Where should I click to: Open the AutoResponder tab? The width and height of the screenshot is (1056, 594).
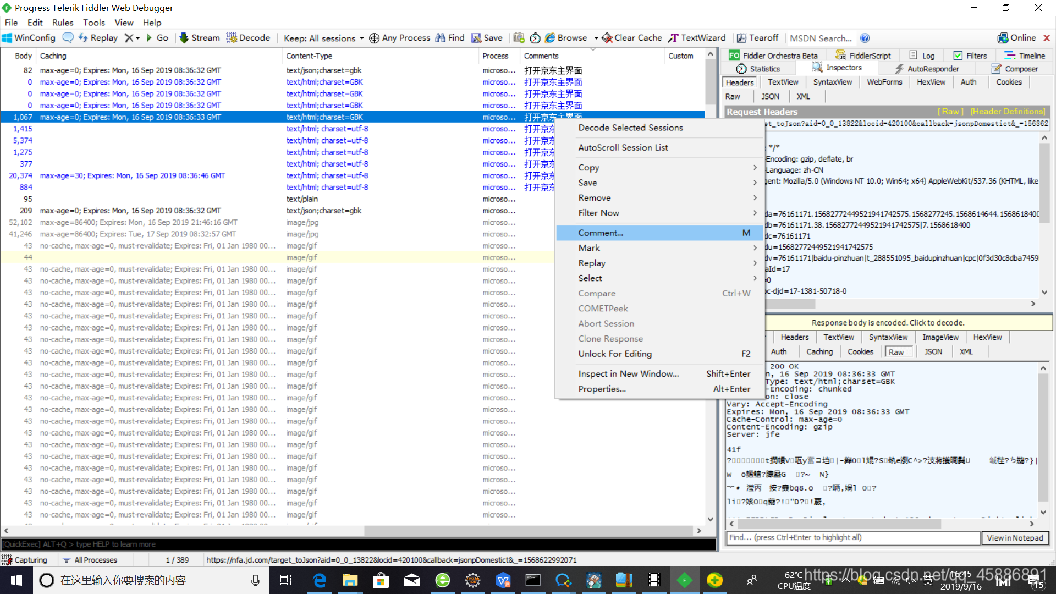(927, 69)
